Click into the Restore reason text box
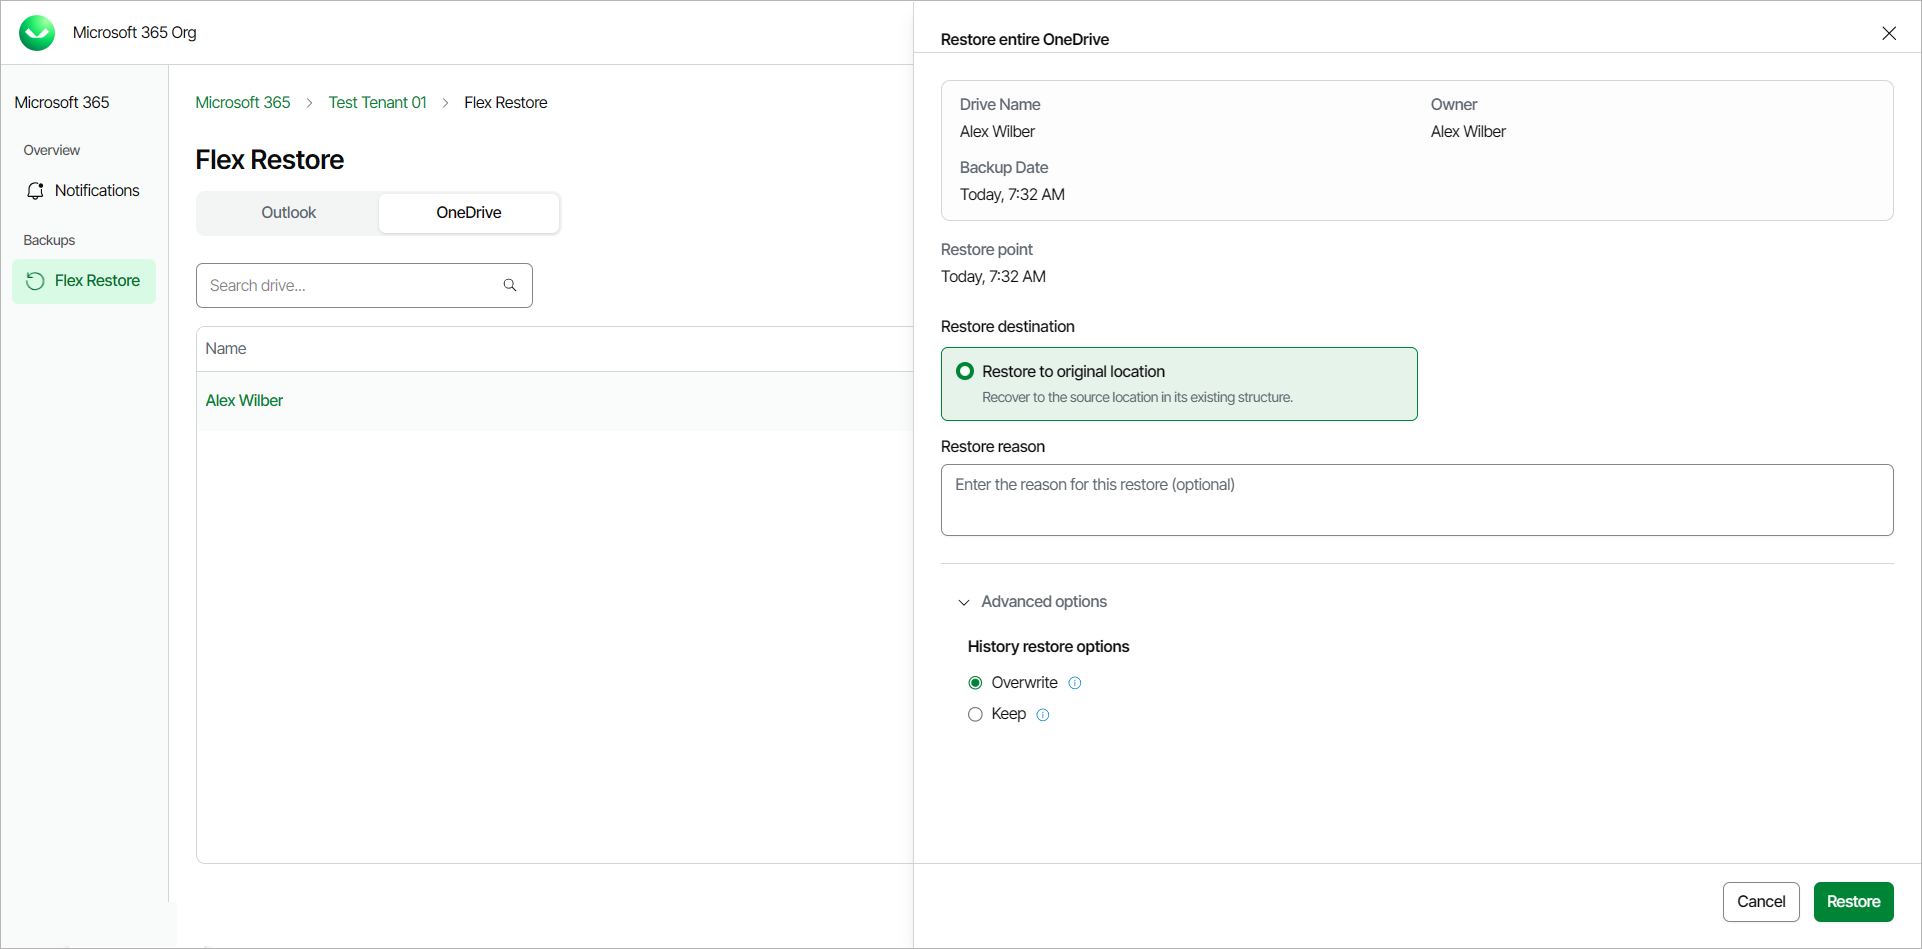The height and width of the screenshot is (949, 1922). click(x=1417, y=500)
